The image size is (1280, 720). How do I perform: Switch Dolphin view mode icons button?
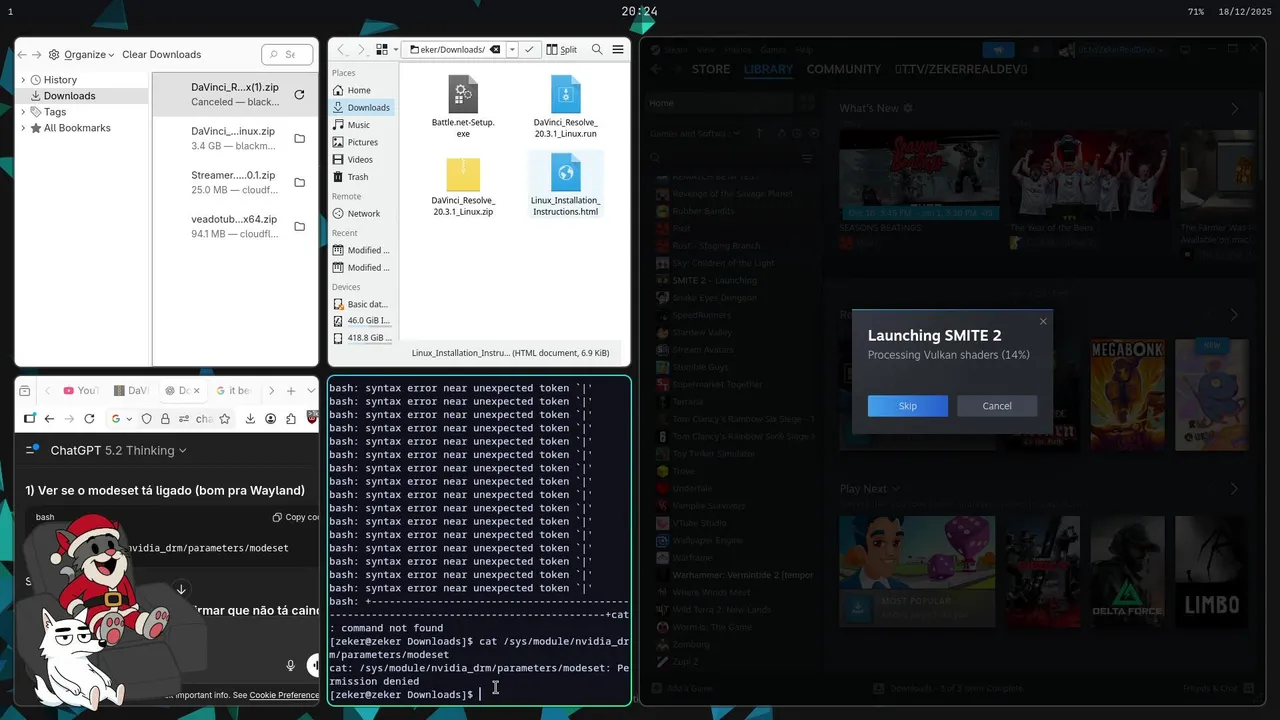click(381, 49)
